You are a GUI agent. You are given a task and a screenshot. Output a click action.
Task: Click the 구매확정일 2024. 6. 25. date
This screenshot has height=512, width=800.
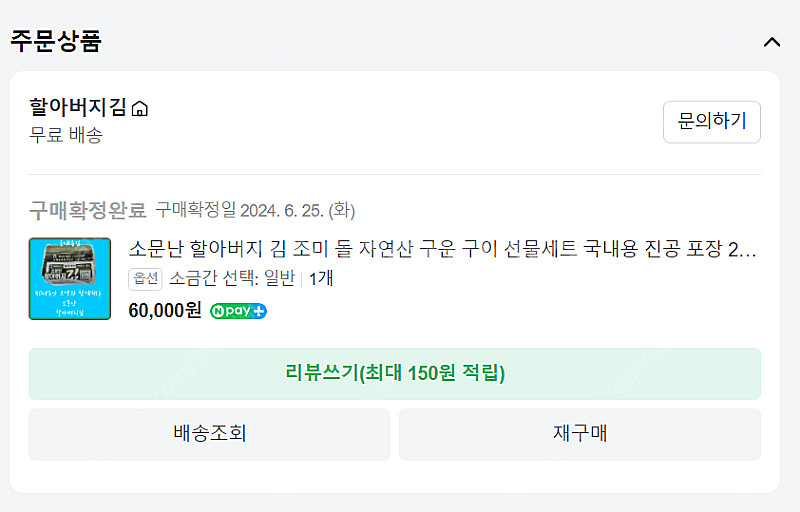coord(255,210)
